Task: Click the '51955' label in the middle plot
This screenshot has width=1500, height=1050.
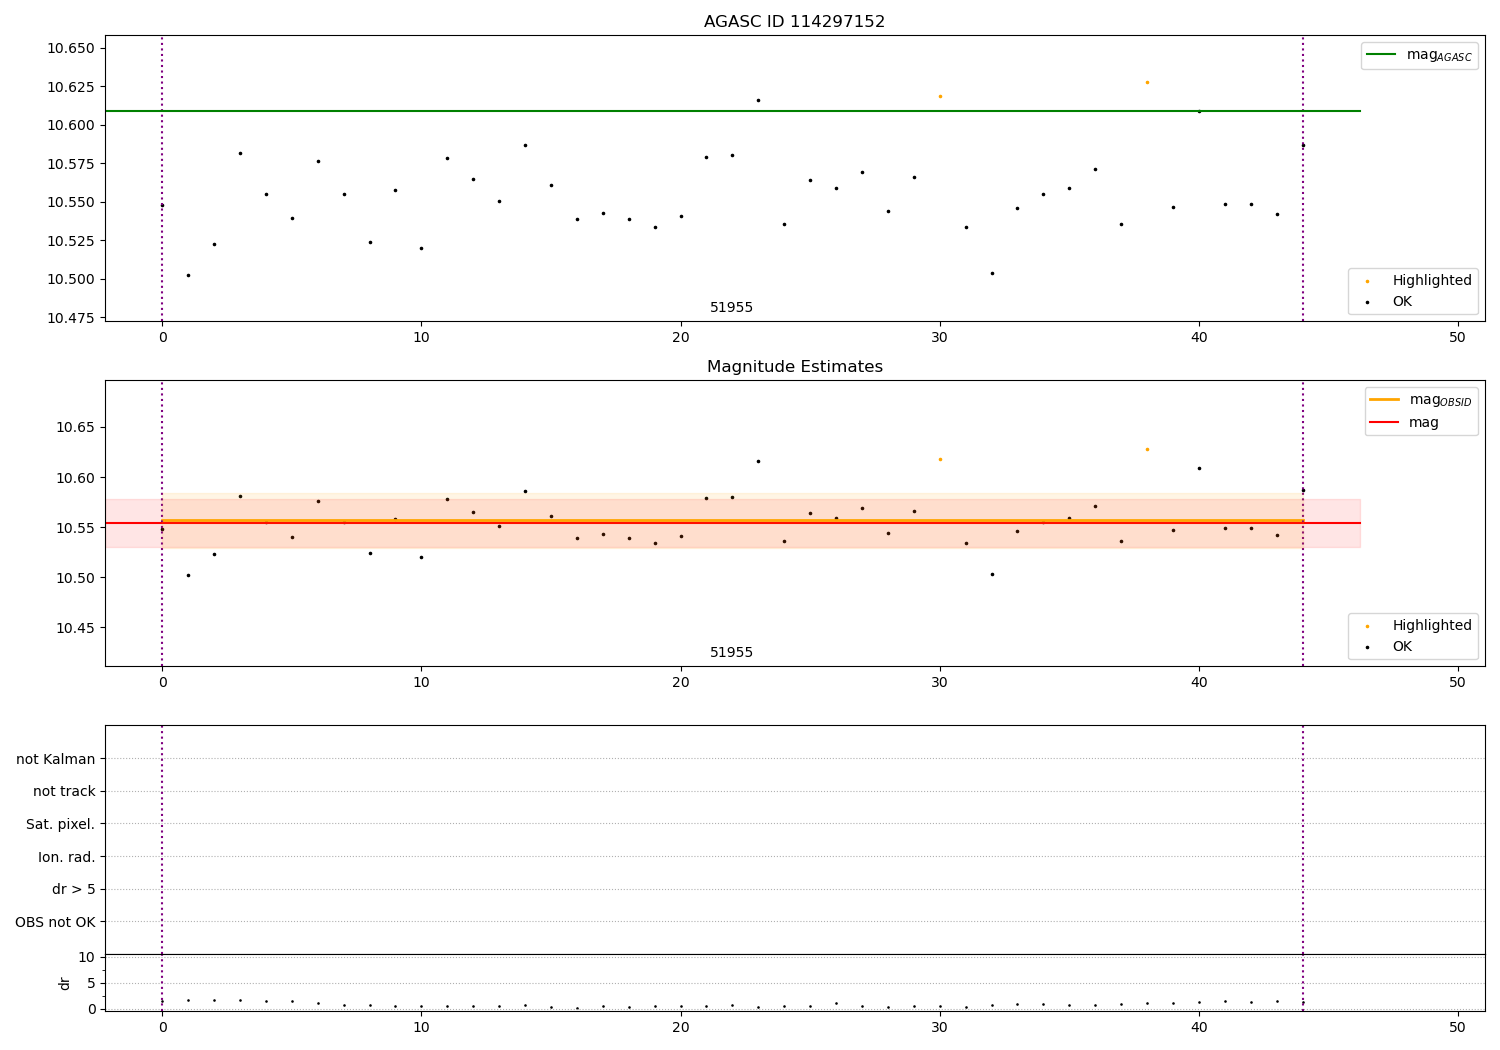Action: pyautogui.click(x=731, y=652)
